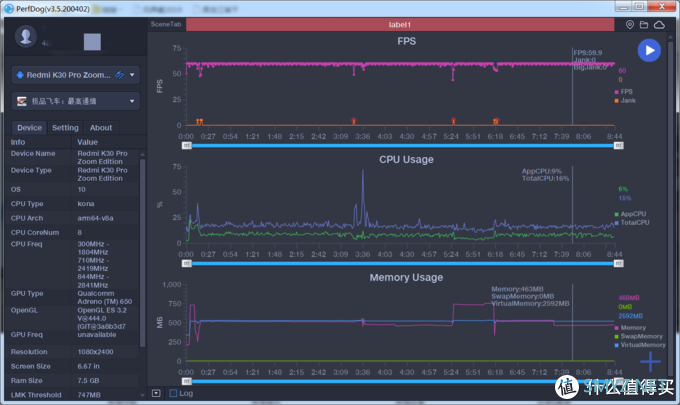
Task: Select the Screen Size 6.67 in value
Action: pos(88,366)
